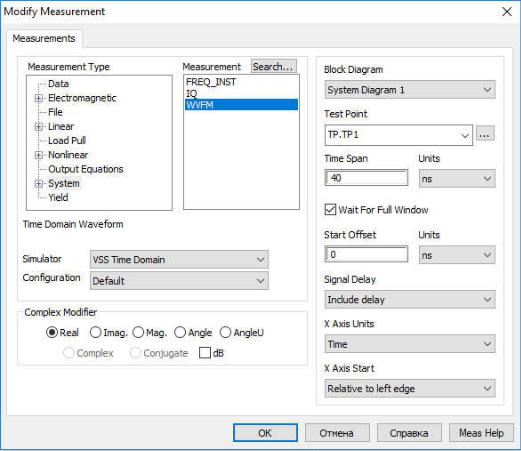Click the Справка help button
The height and width of the screenshot is (451, 521).
409,433
